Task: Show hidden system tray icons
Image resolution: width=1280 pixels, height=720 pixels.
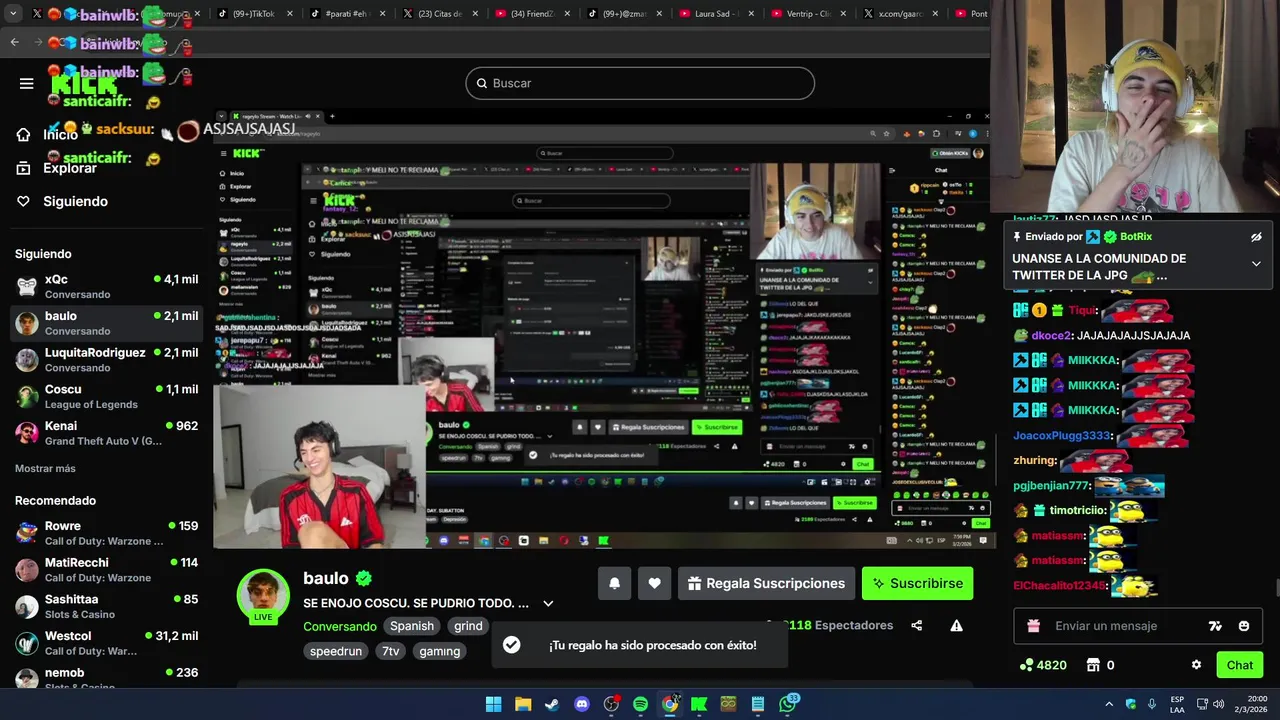Action: (1109, 704)
